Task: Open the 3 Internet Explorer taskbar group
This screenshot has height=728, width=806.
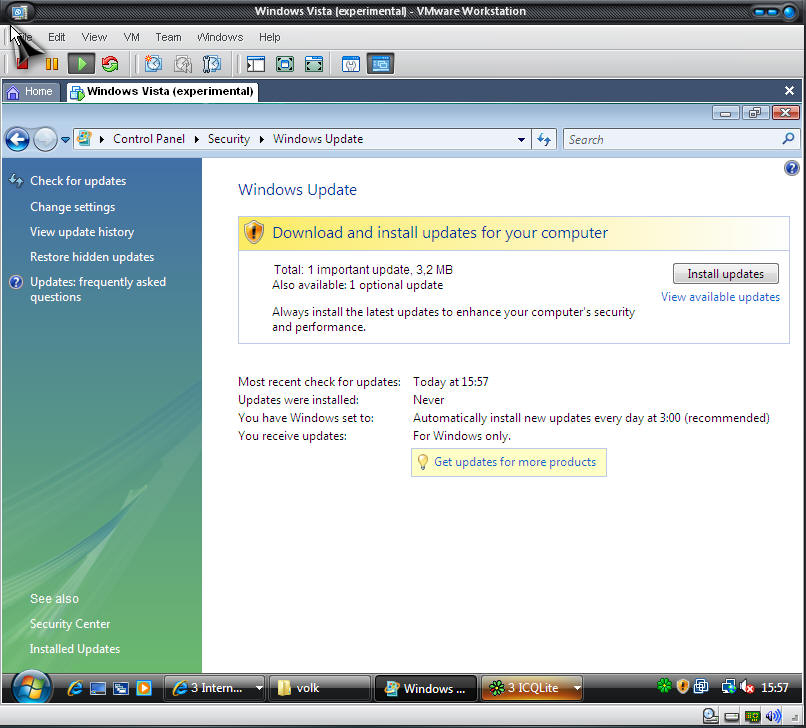Action: click(x=214, y=688)
